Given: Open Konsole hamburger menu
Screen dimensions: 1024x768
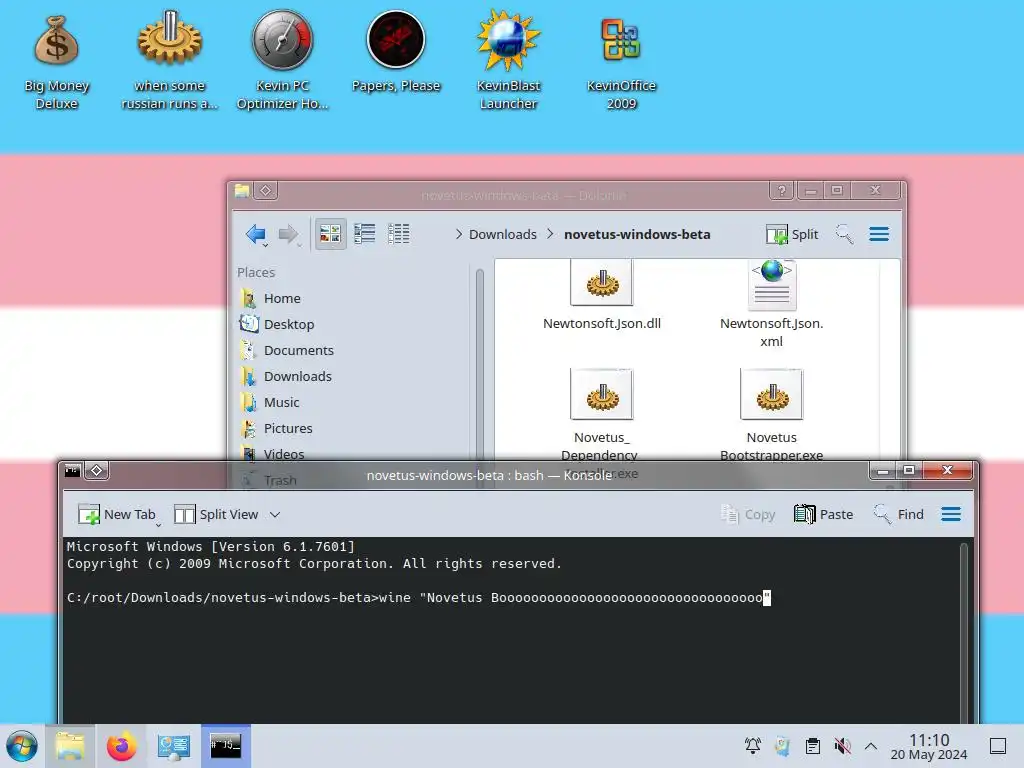Looking at the screenshot, I should click(x=951, y=515).
